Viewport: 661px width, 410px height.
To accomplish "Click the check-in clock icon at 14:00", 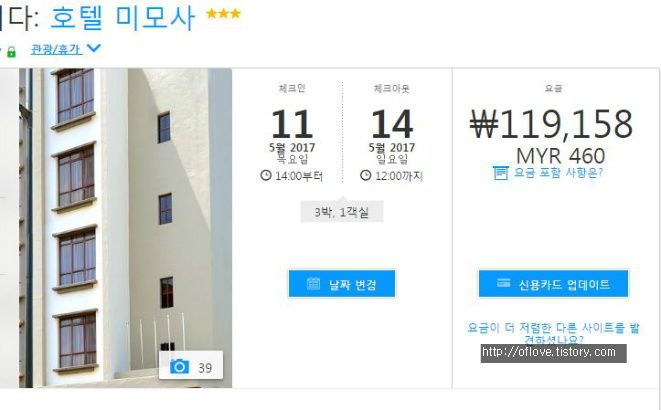I will pos(266,175).
